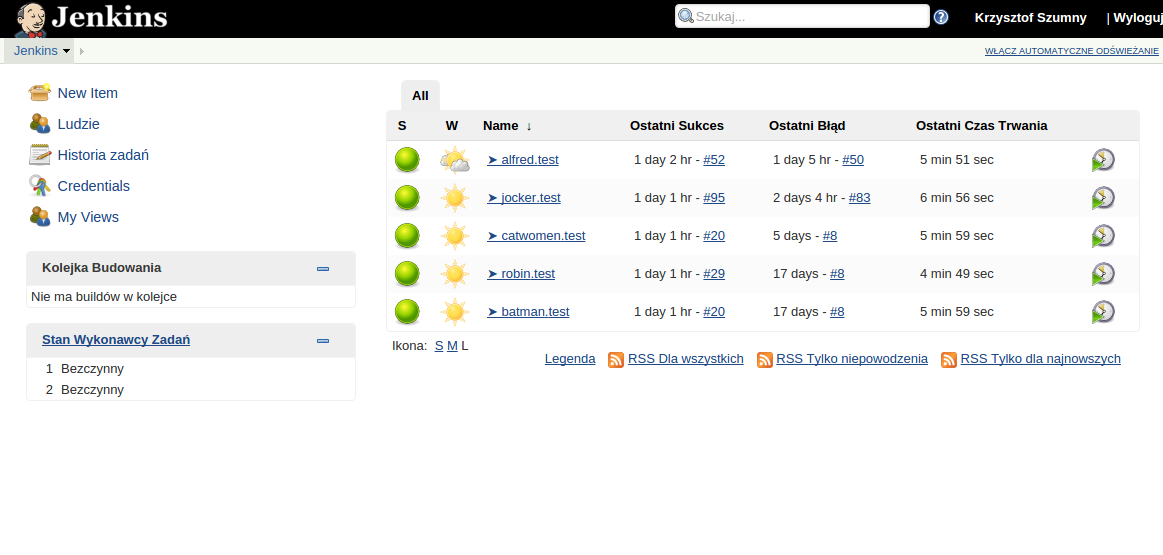Screen dimensions: 1163x555
Task: Click RSS icon for Tylko dla najnowszych
Action: point(949,360)
